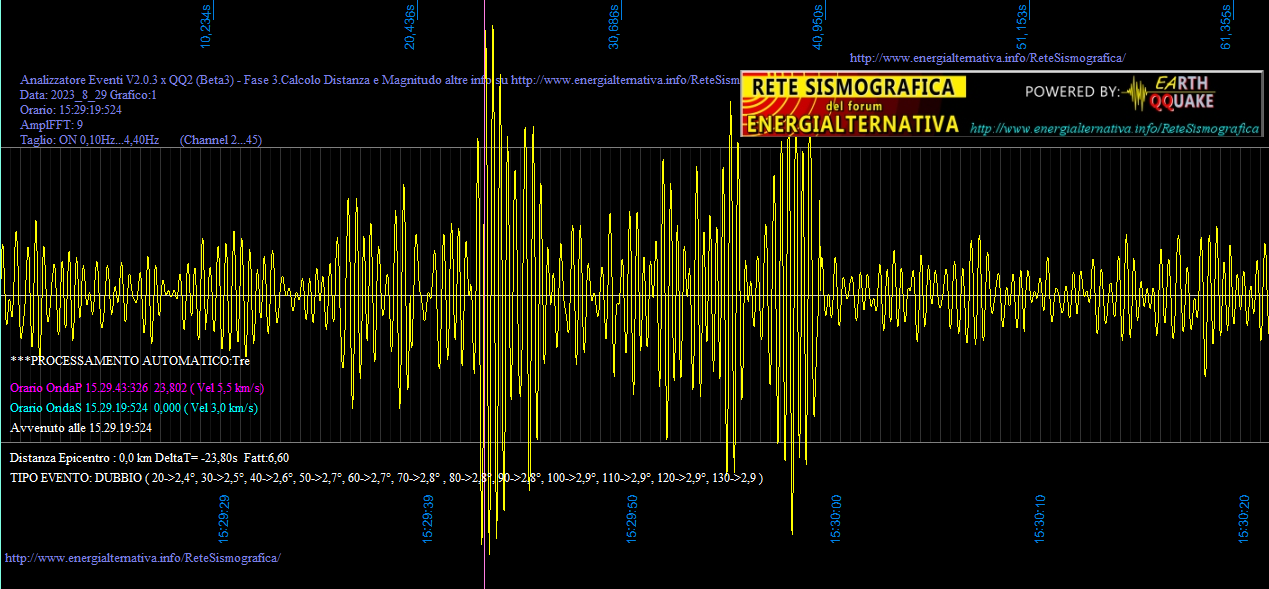Click the 'Distanza Epicentro : 0,0 km' line
The width and height of the screenshot is (1269, 589).
coord(150,457)
